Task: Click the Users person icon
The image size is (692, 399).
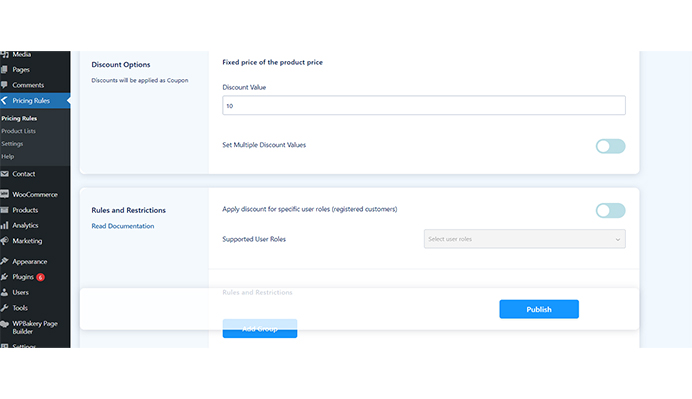Action: [4, 292]
